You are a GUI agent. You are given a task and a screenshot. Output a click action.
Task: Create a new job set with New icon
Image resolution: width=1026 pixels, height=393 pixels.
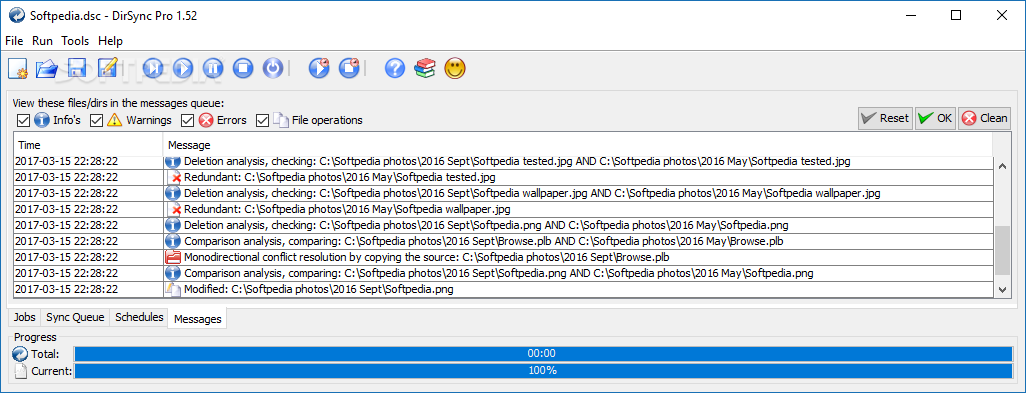(18, 68)
